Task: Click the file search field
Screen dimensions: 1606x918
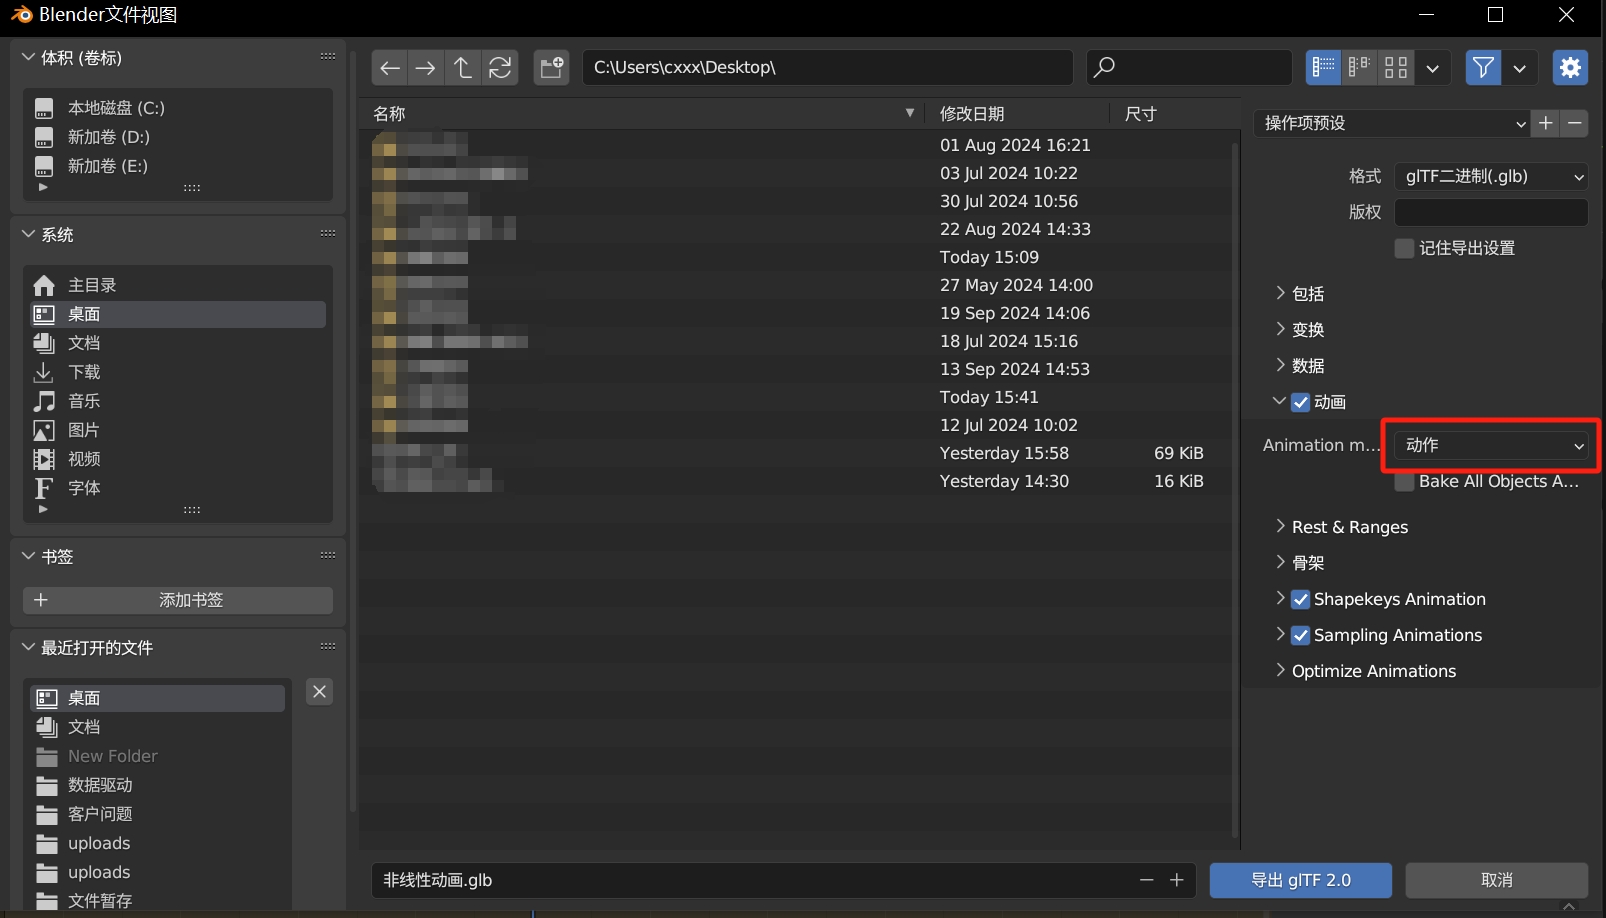Action: [1189, 67]
